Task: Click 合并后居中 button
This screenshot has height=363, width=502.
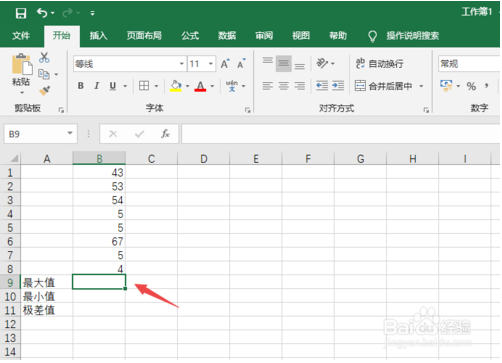Action: pyautogui.click(x=383, y=86)
